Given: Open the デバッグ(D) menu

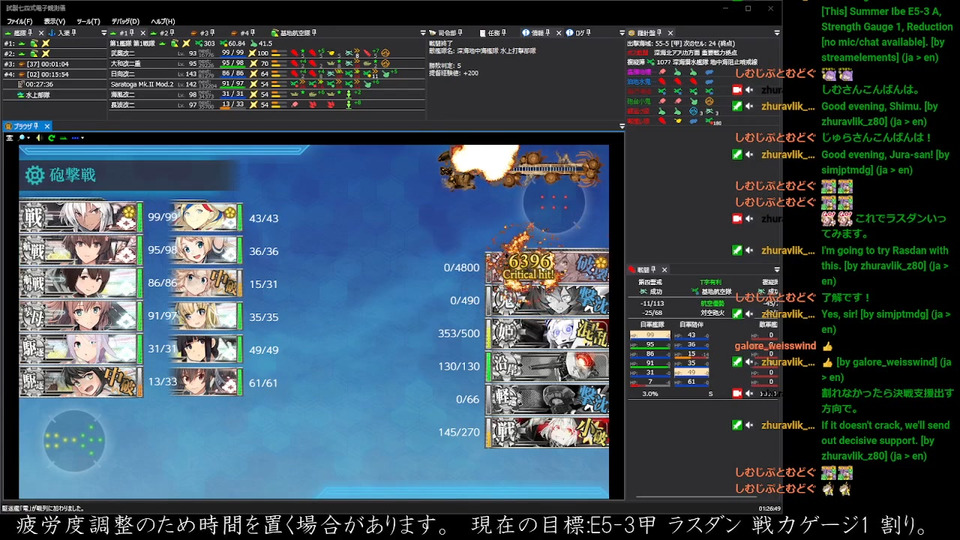Looking at the screenshot, I should click(x=125, y=21).
